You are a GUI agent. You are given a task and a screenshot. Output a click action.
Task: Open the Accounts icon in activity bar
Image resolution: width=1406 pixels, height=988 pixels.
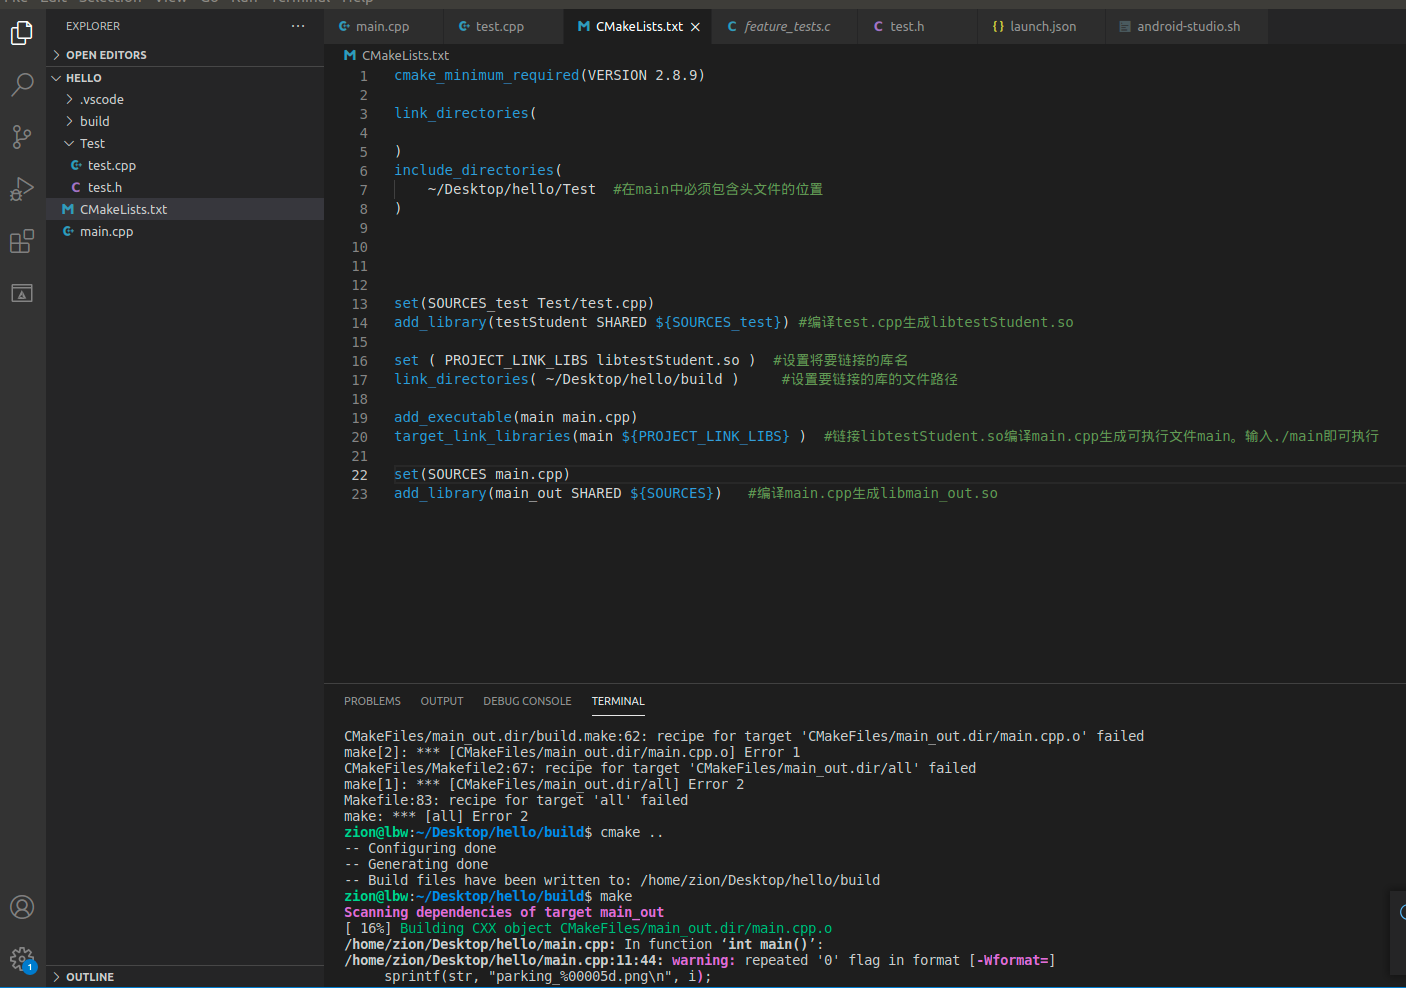[22, 907]
